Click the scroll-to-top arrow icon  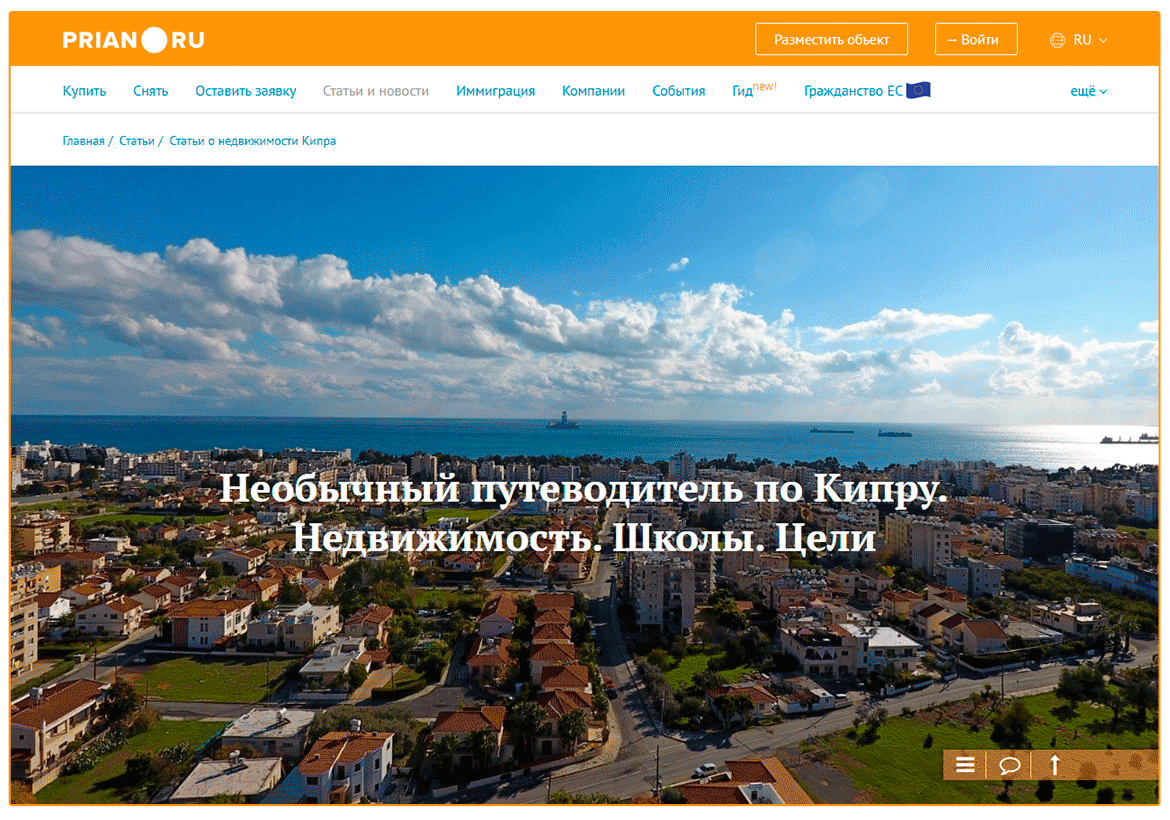click(1054, 765)
